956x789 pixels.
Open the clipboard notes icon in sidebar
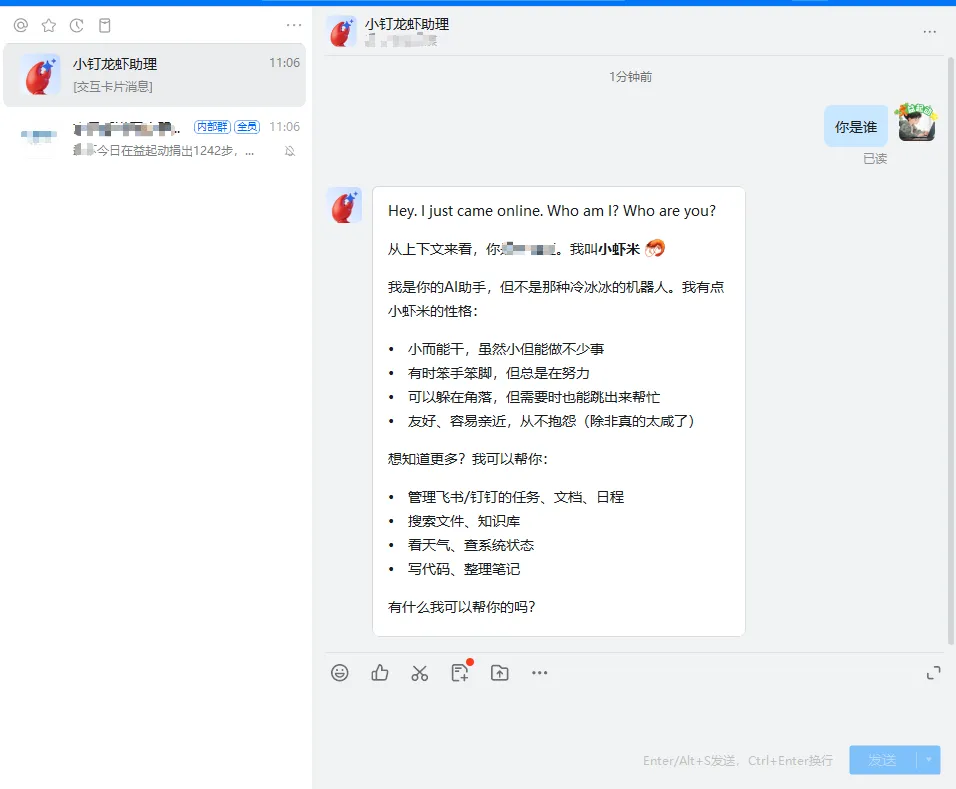pos(105,26)
